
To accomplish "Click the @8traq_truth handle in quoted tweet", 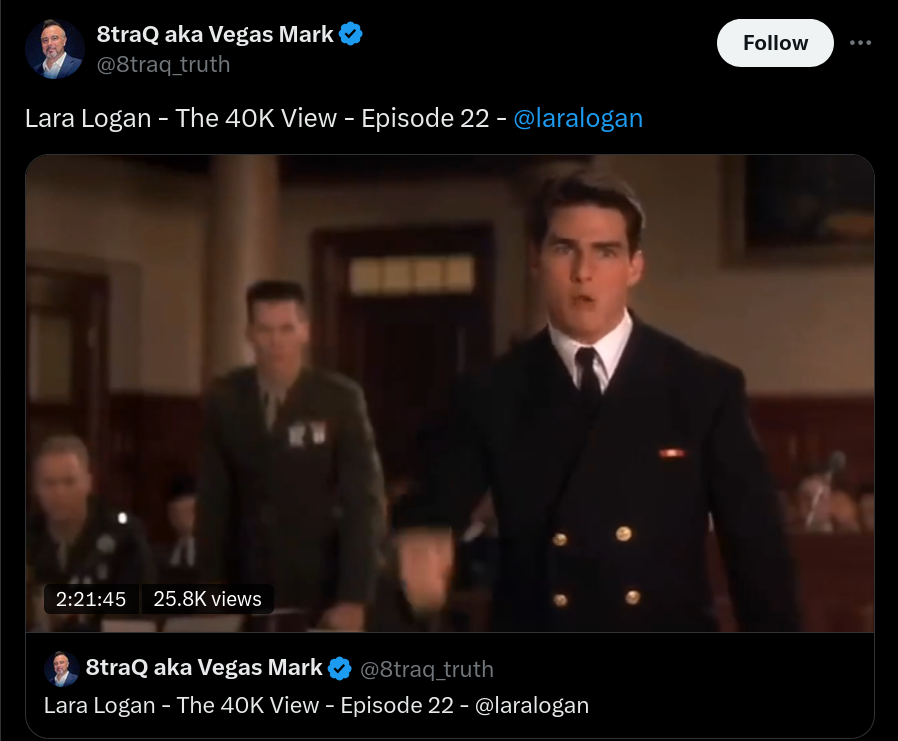I will (x=427, y=669).
